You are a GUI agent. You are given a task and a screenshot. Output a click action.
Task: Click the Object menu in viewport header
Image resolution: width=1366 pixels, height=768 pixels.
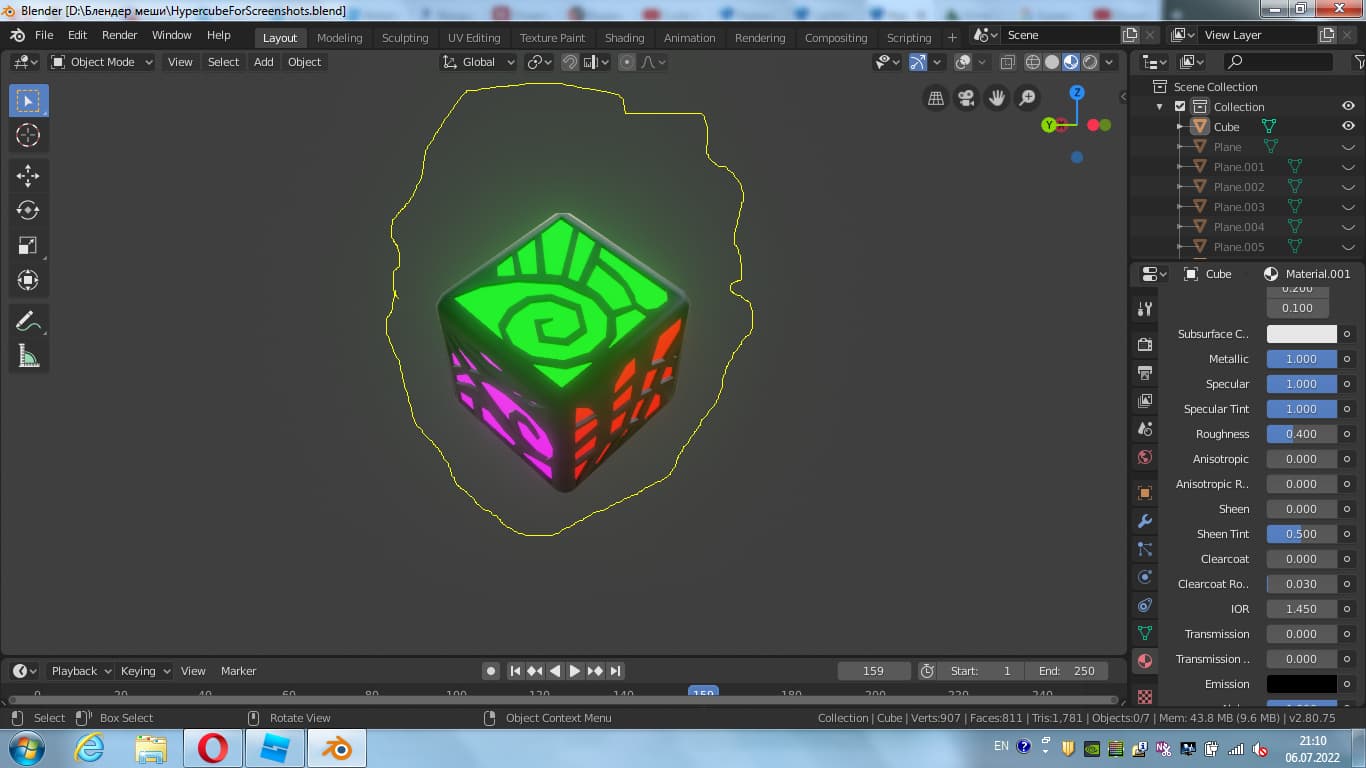point(304,62)
